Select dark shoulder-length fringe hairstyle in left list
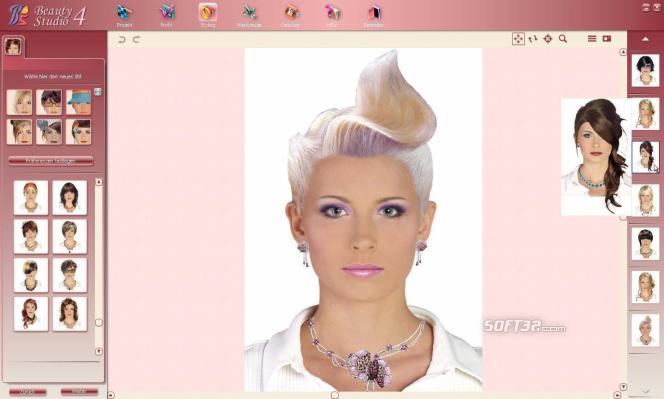Image resolution: width=664 pixels, height=399 pixels. pos(69,198)
